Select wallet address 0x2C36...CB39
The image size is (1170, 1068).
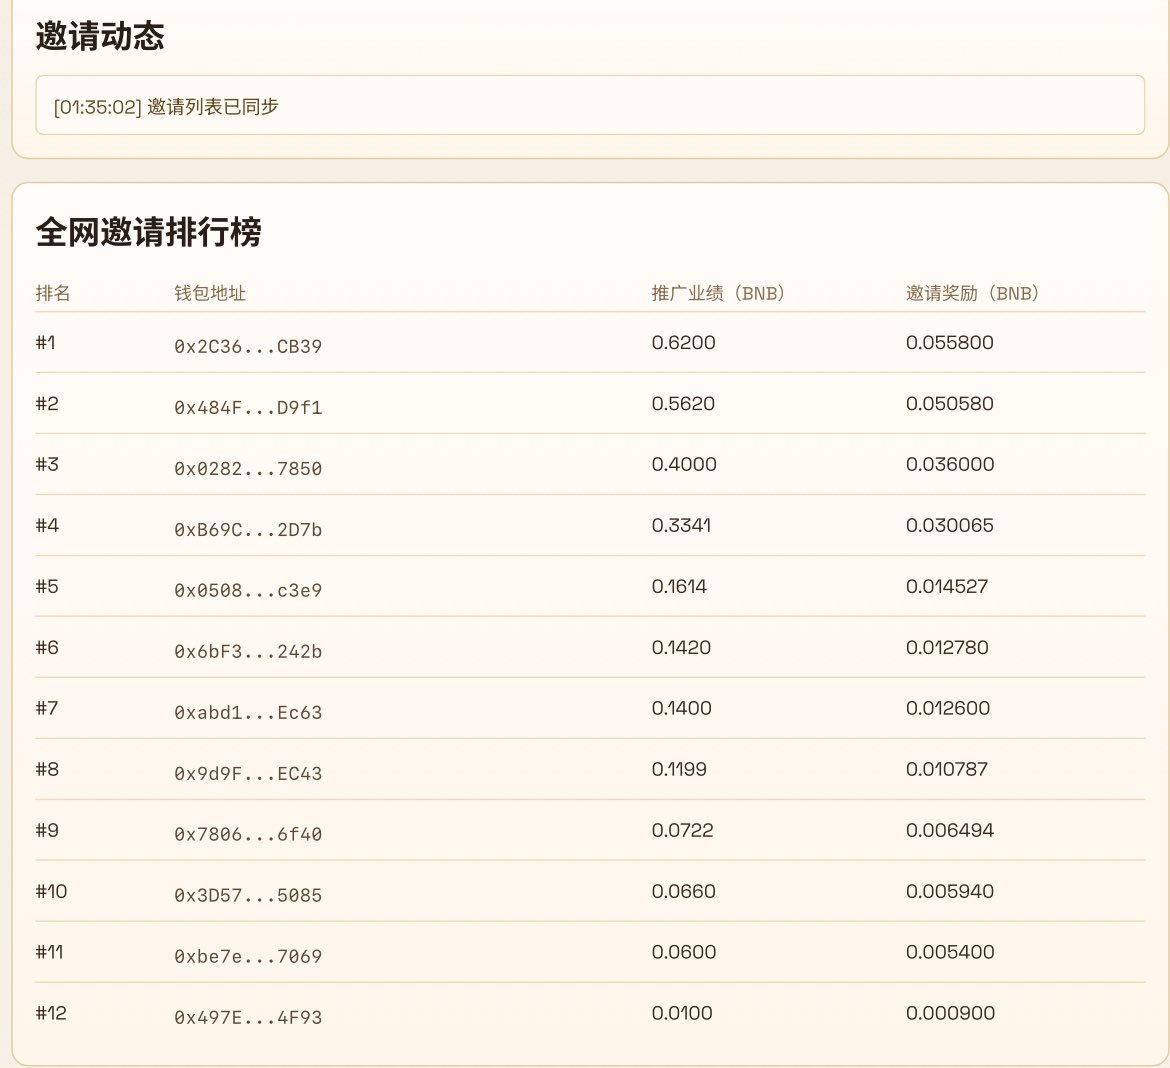pos(249,346)
